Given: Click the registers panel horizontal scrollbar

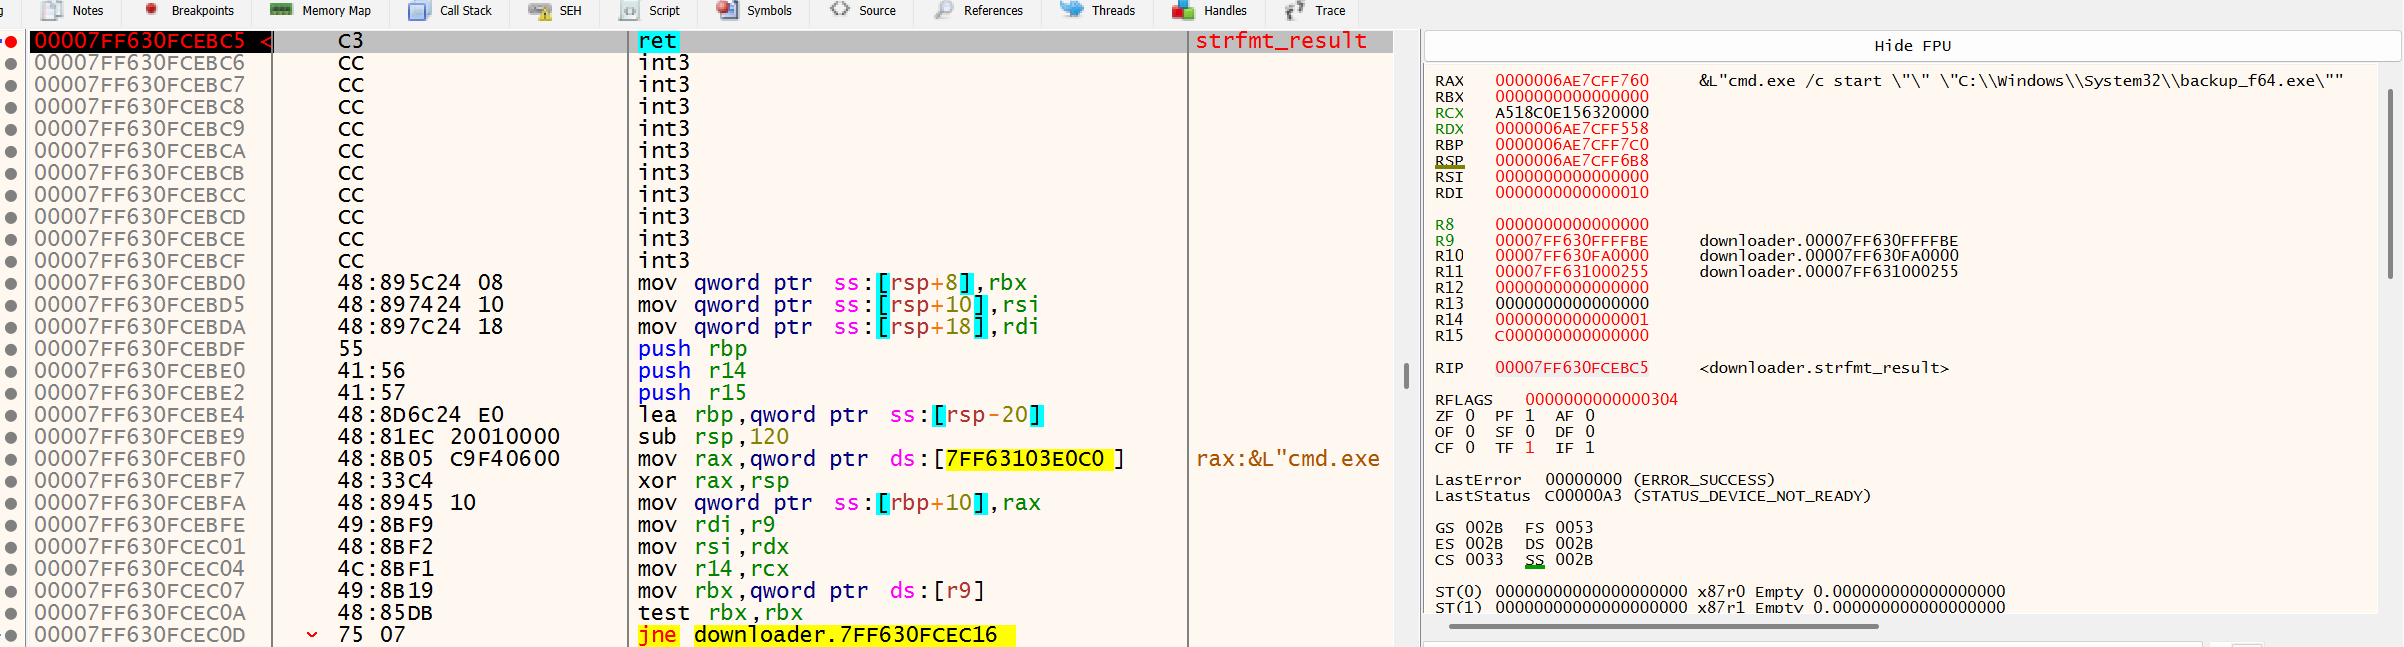Looking at the screenshot, I should point(1663,627).
